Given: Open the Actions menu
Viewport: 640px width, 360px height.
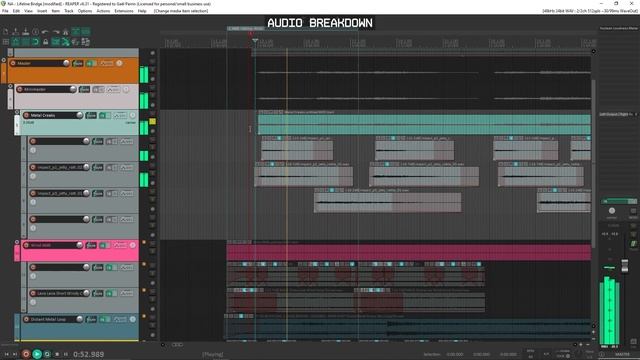Looking at the screenshot, I should tap(103, 11).
